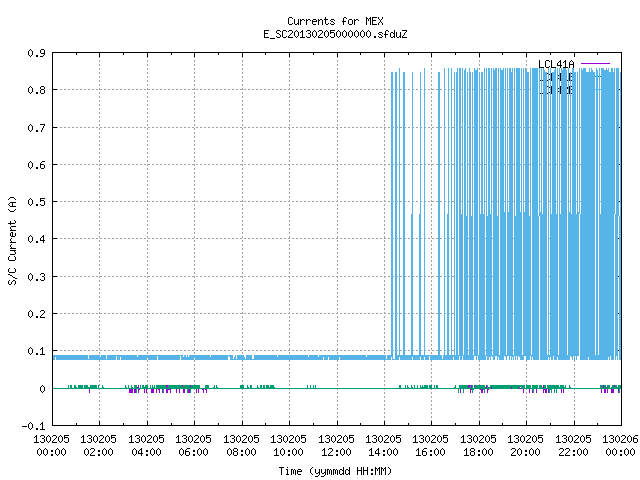
Task: Click the x-axis time label '02:00'
Action: point(98,452)
